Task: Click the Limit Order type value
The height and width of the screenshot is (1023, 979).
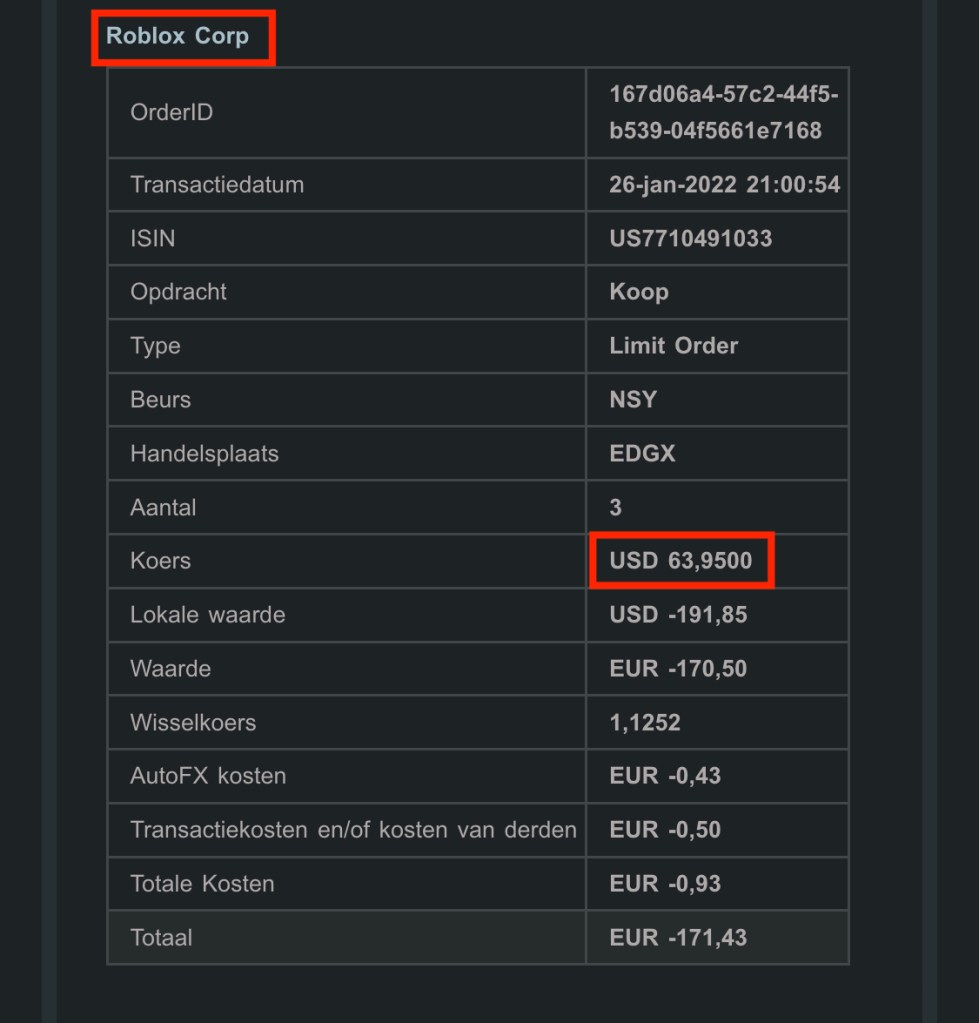Action: [673, 346]
